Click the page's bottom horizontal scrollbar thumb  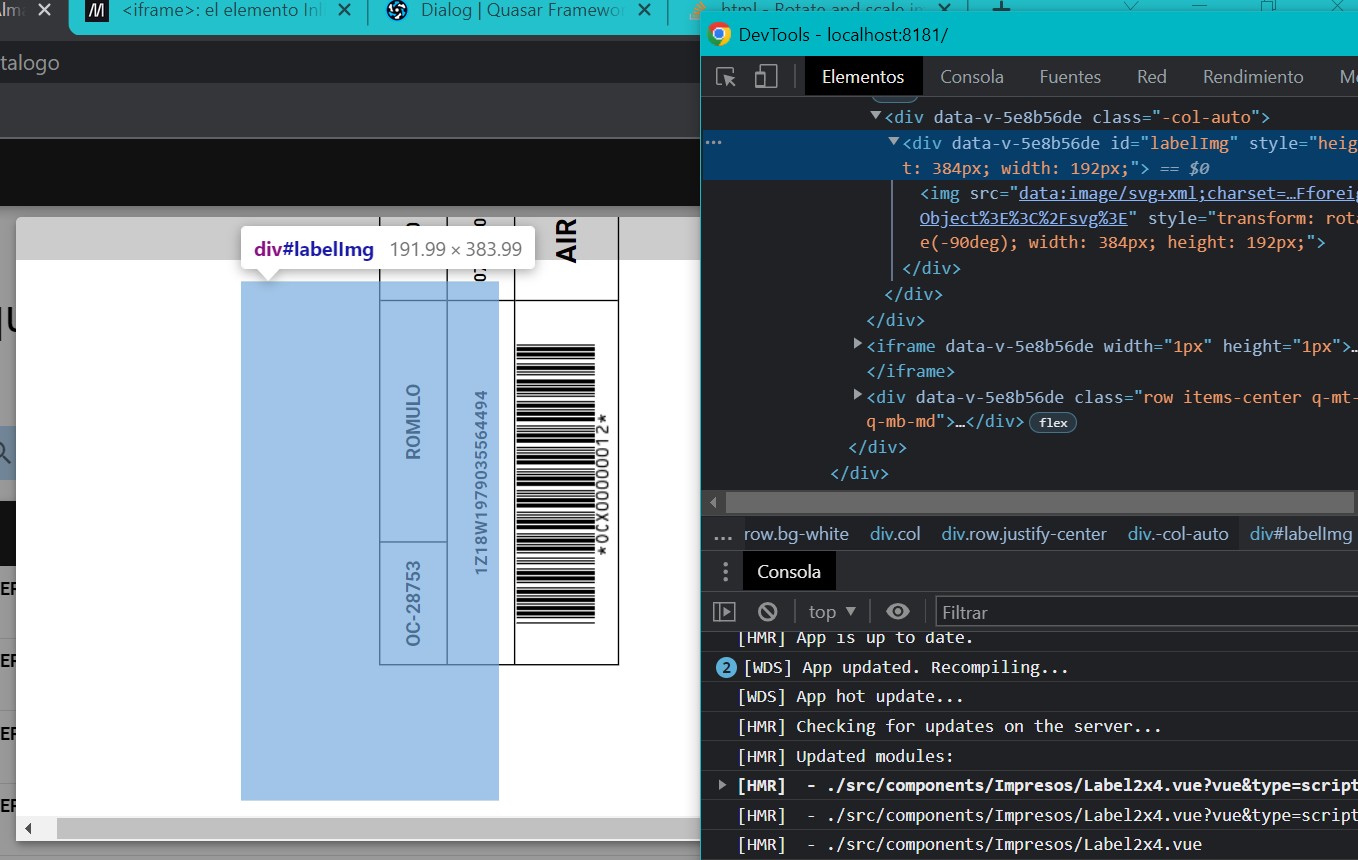[x=378, y=829]
